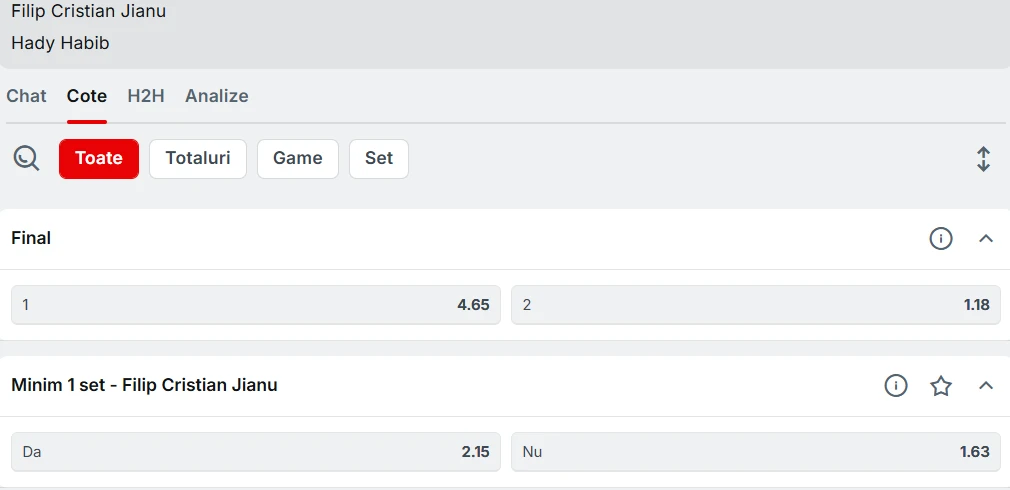Choose Da at odds 2.15
Viewport: 1010px width, 490px height.
coord(256,451)
